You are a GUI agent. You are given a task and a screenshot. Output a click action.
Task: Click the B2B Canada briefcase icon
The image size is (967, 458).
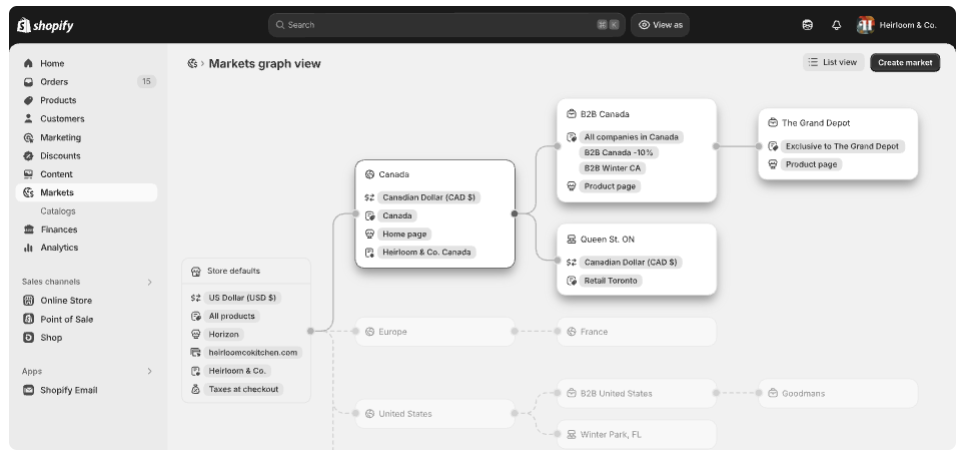click(x=571, y=114)
